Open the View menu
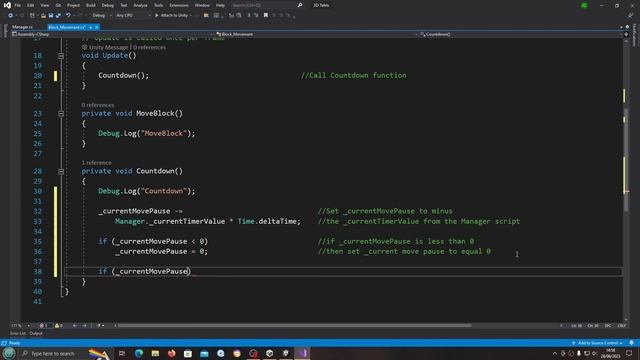 [x=44, y=5]
